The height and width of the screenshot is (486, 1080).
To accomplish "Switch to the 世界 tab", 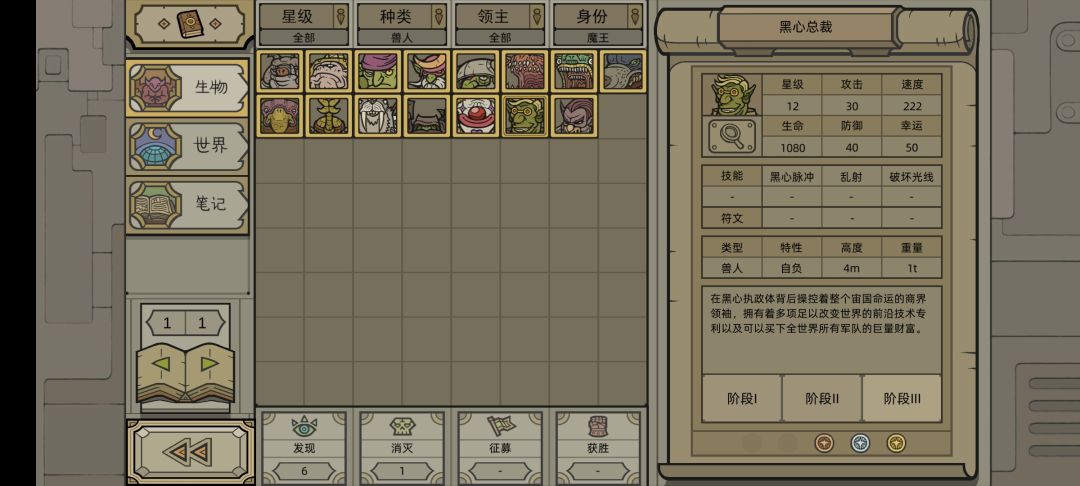I will (187, 146).
